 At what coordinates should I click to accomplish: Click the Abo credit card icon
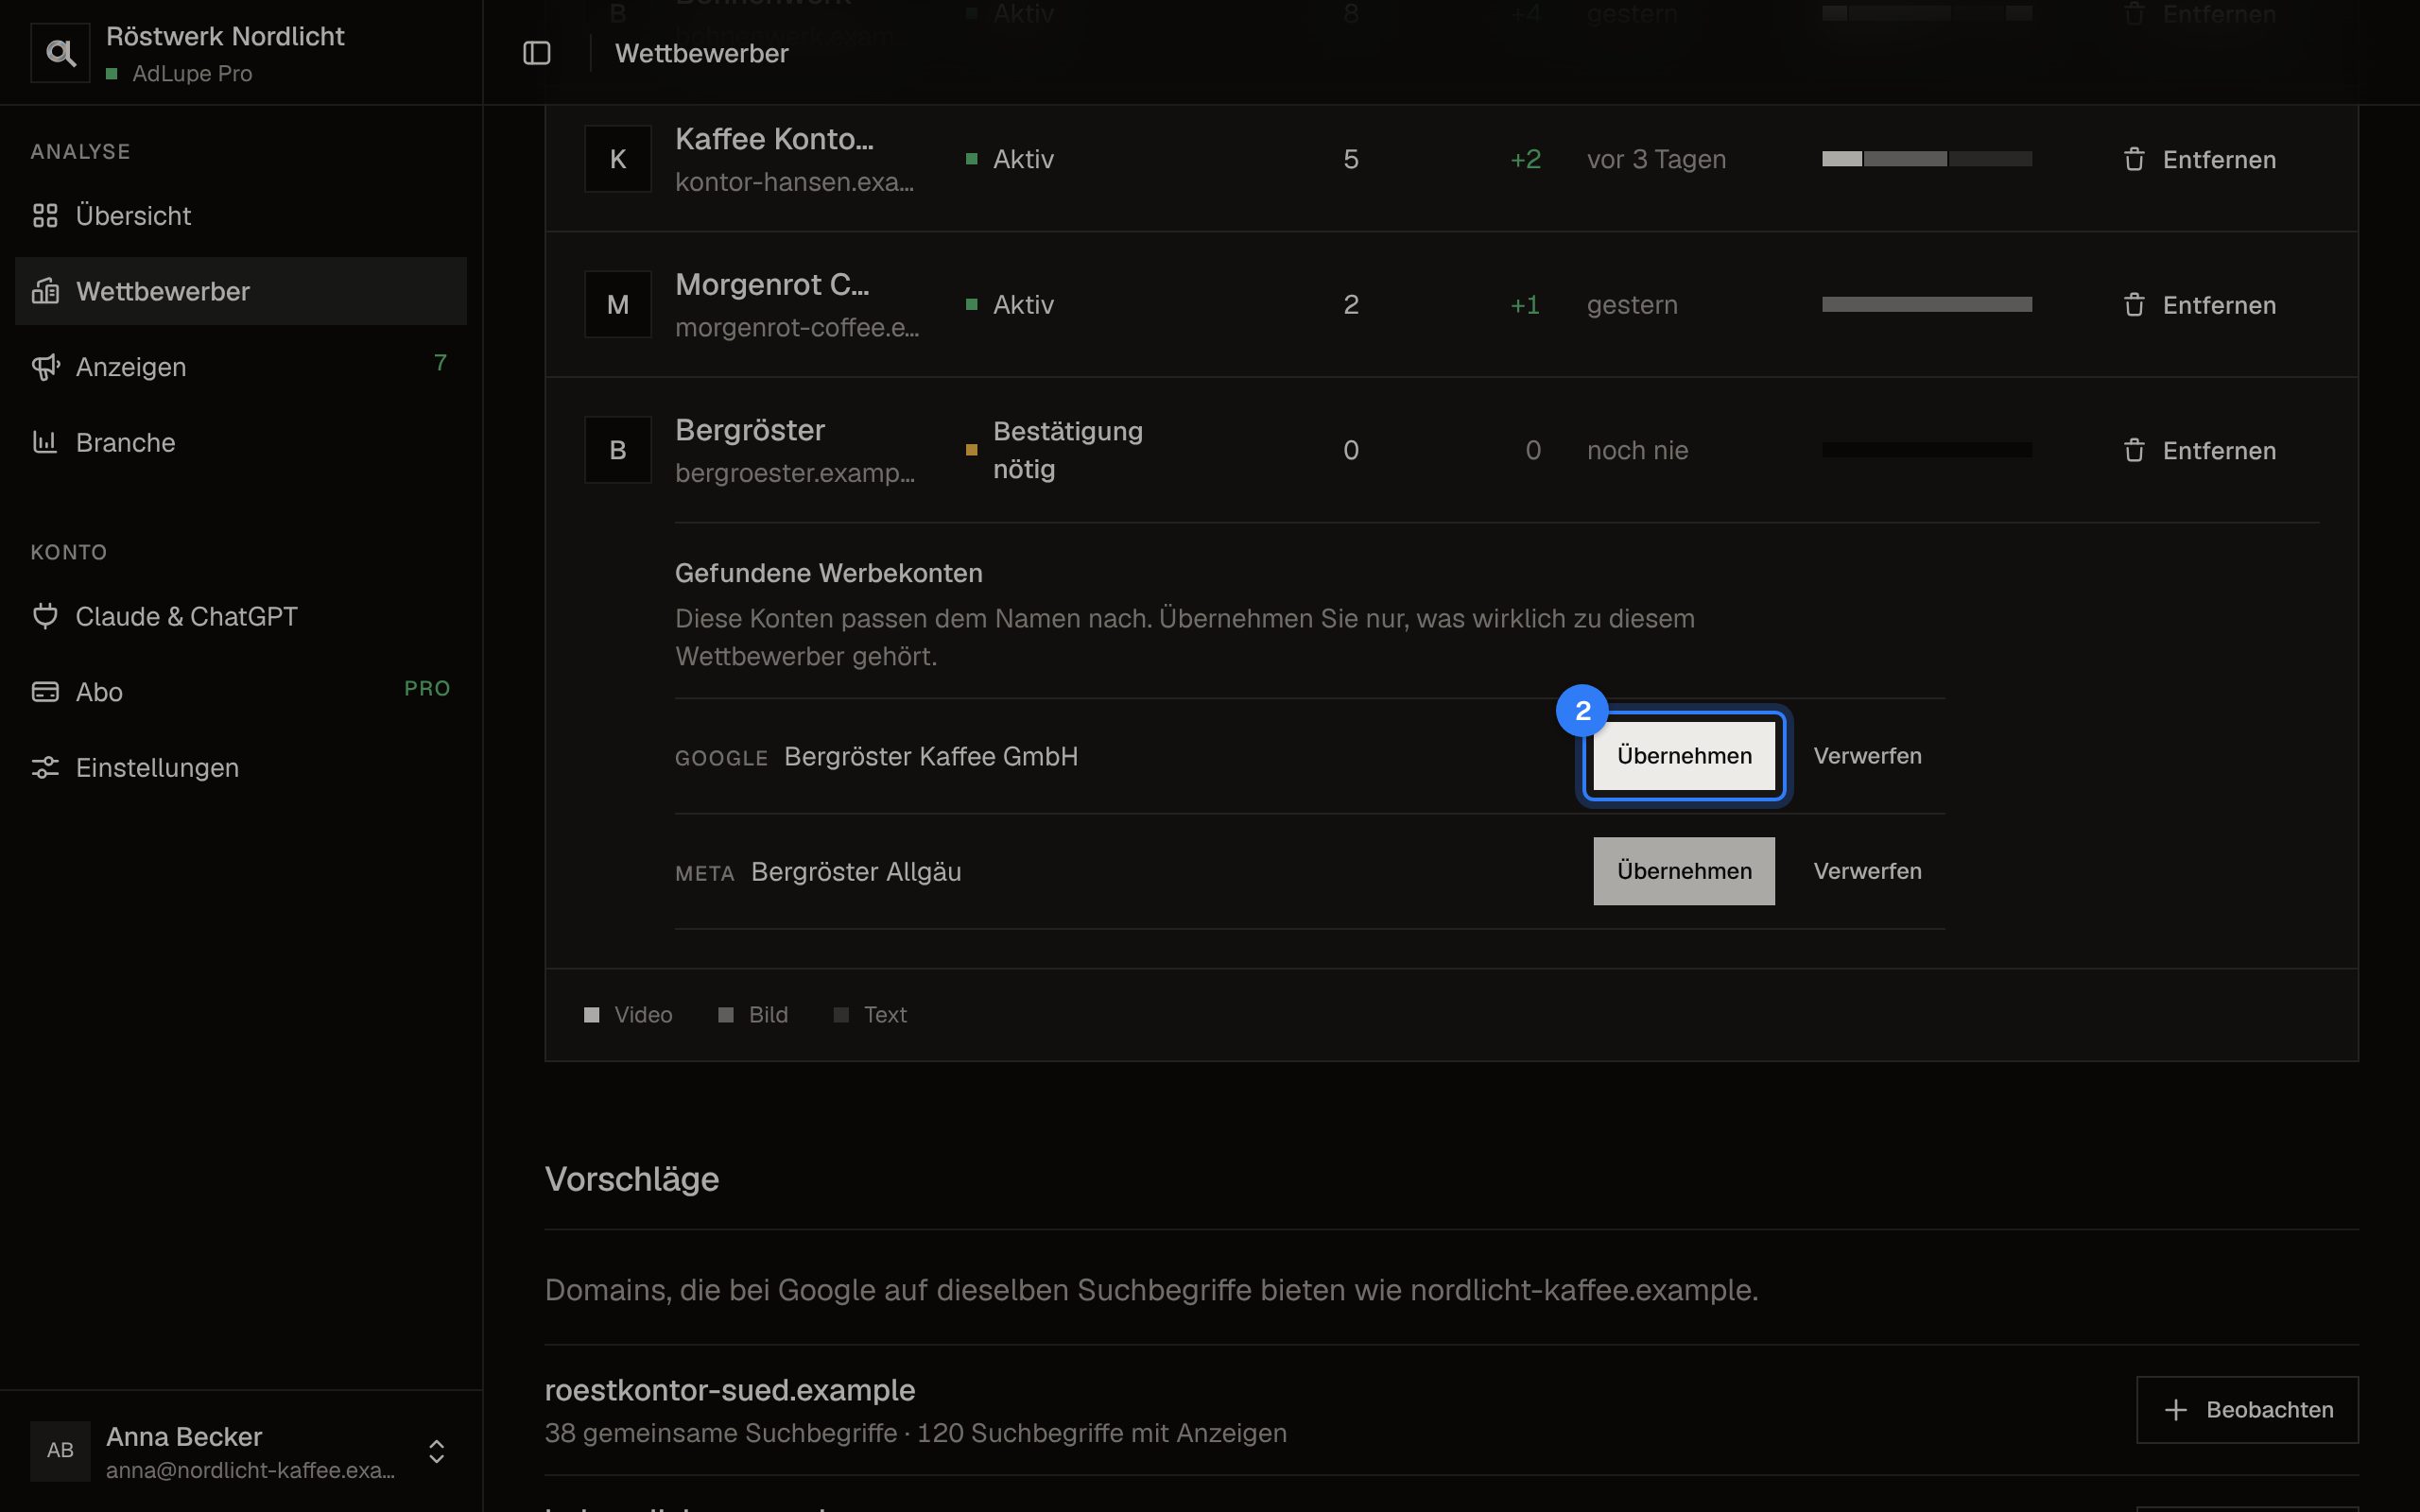45,692
